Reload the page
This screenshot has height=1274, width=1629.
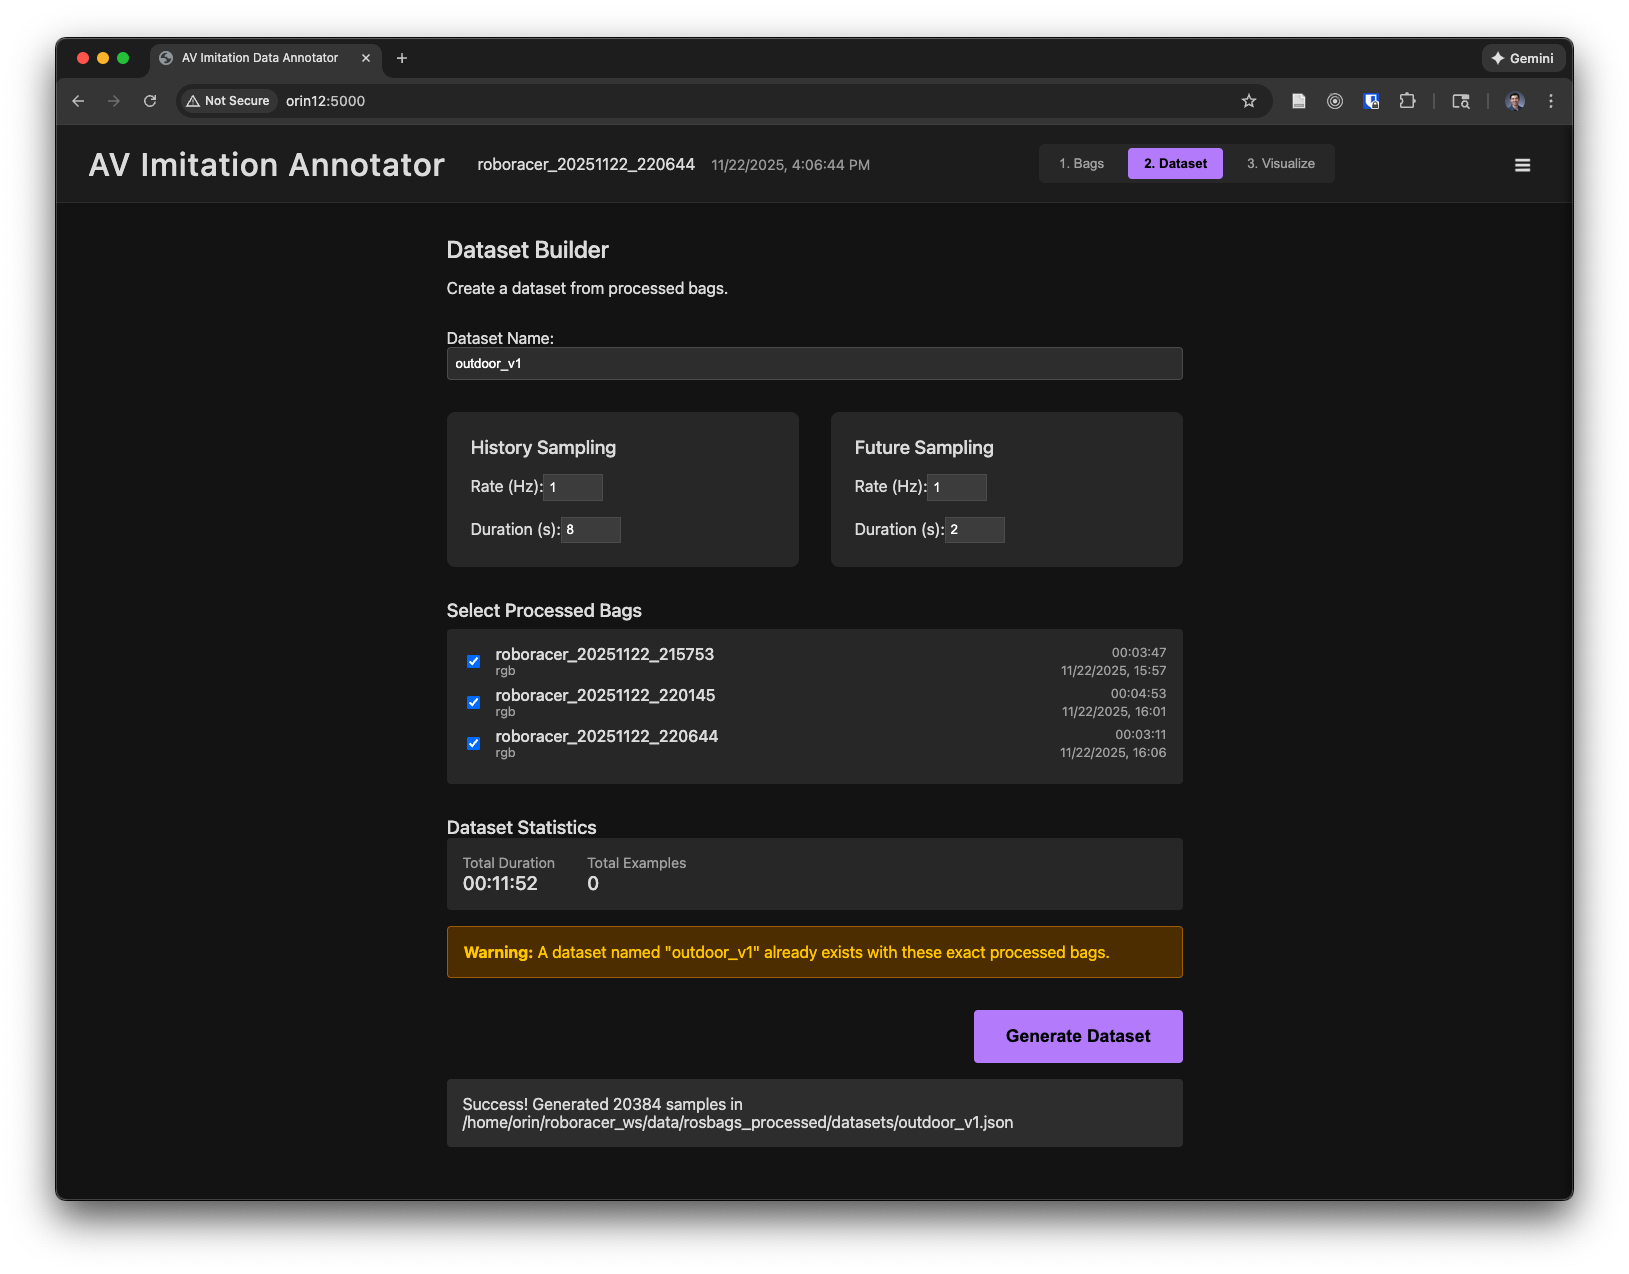(150, 101)
